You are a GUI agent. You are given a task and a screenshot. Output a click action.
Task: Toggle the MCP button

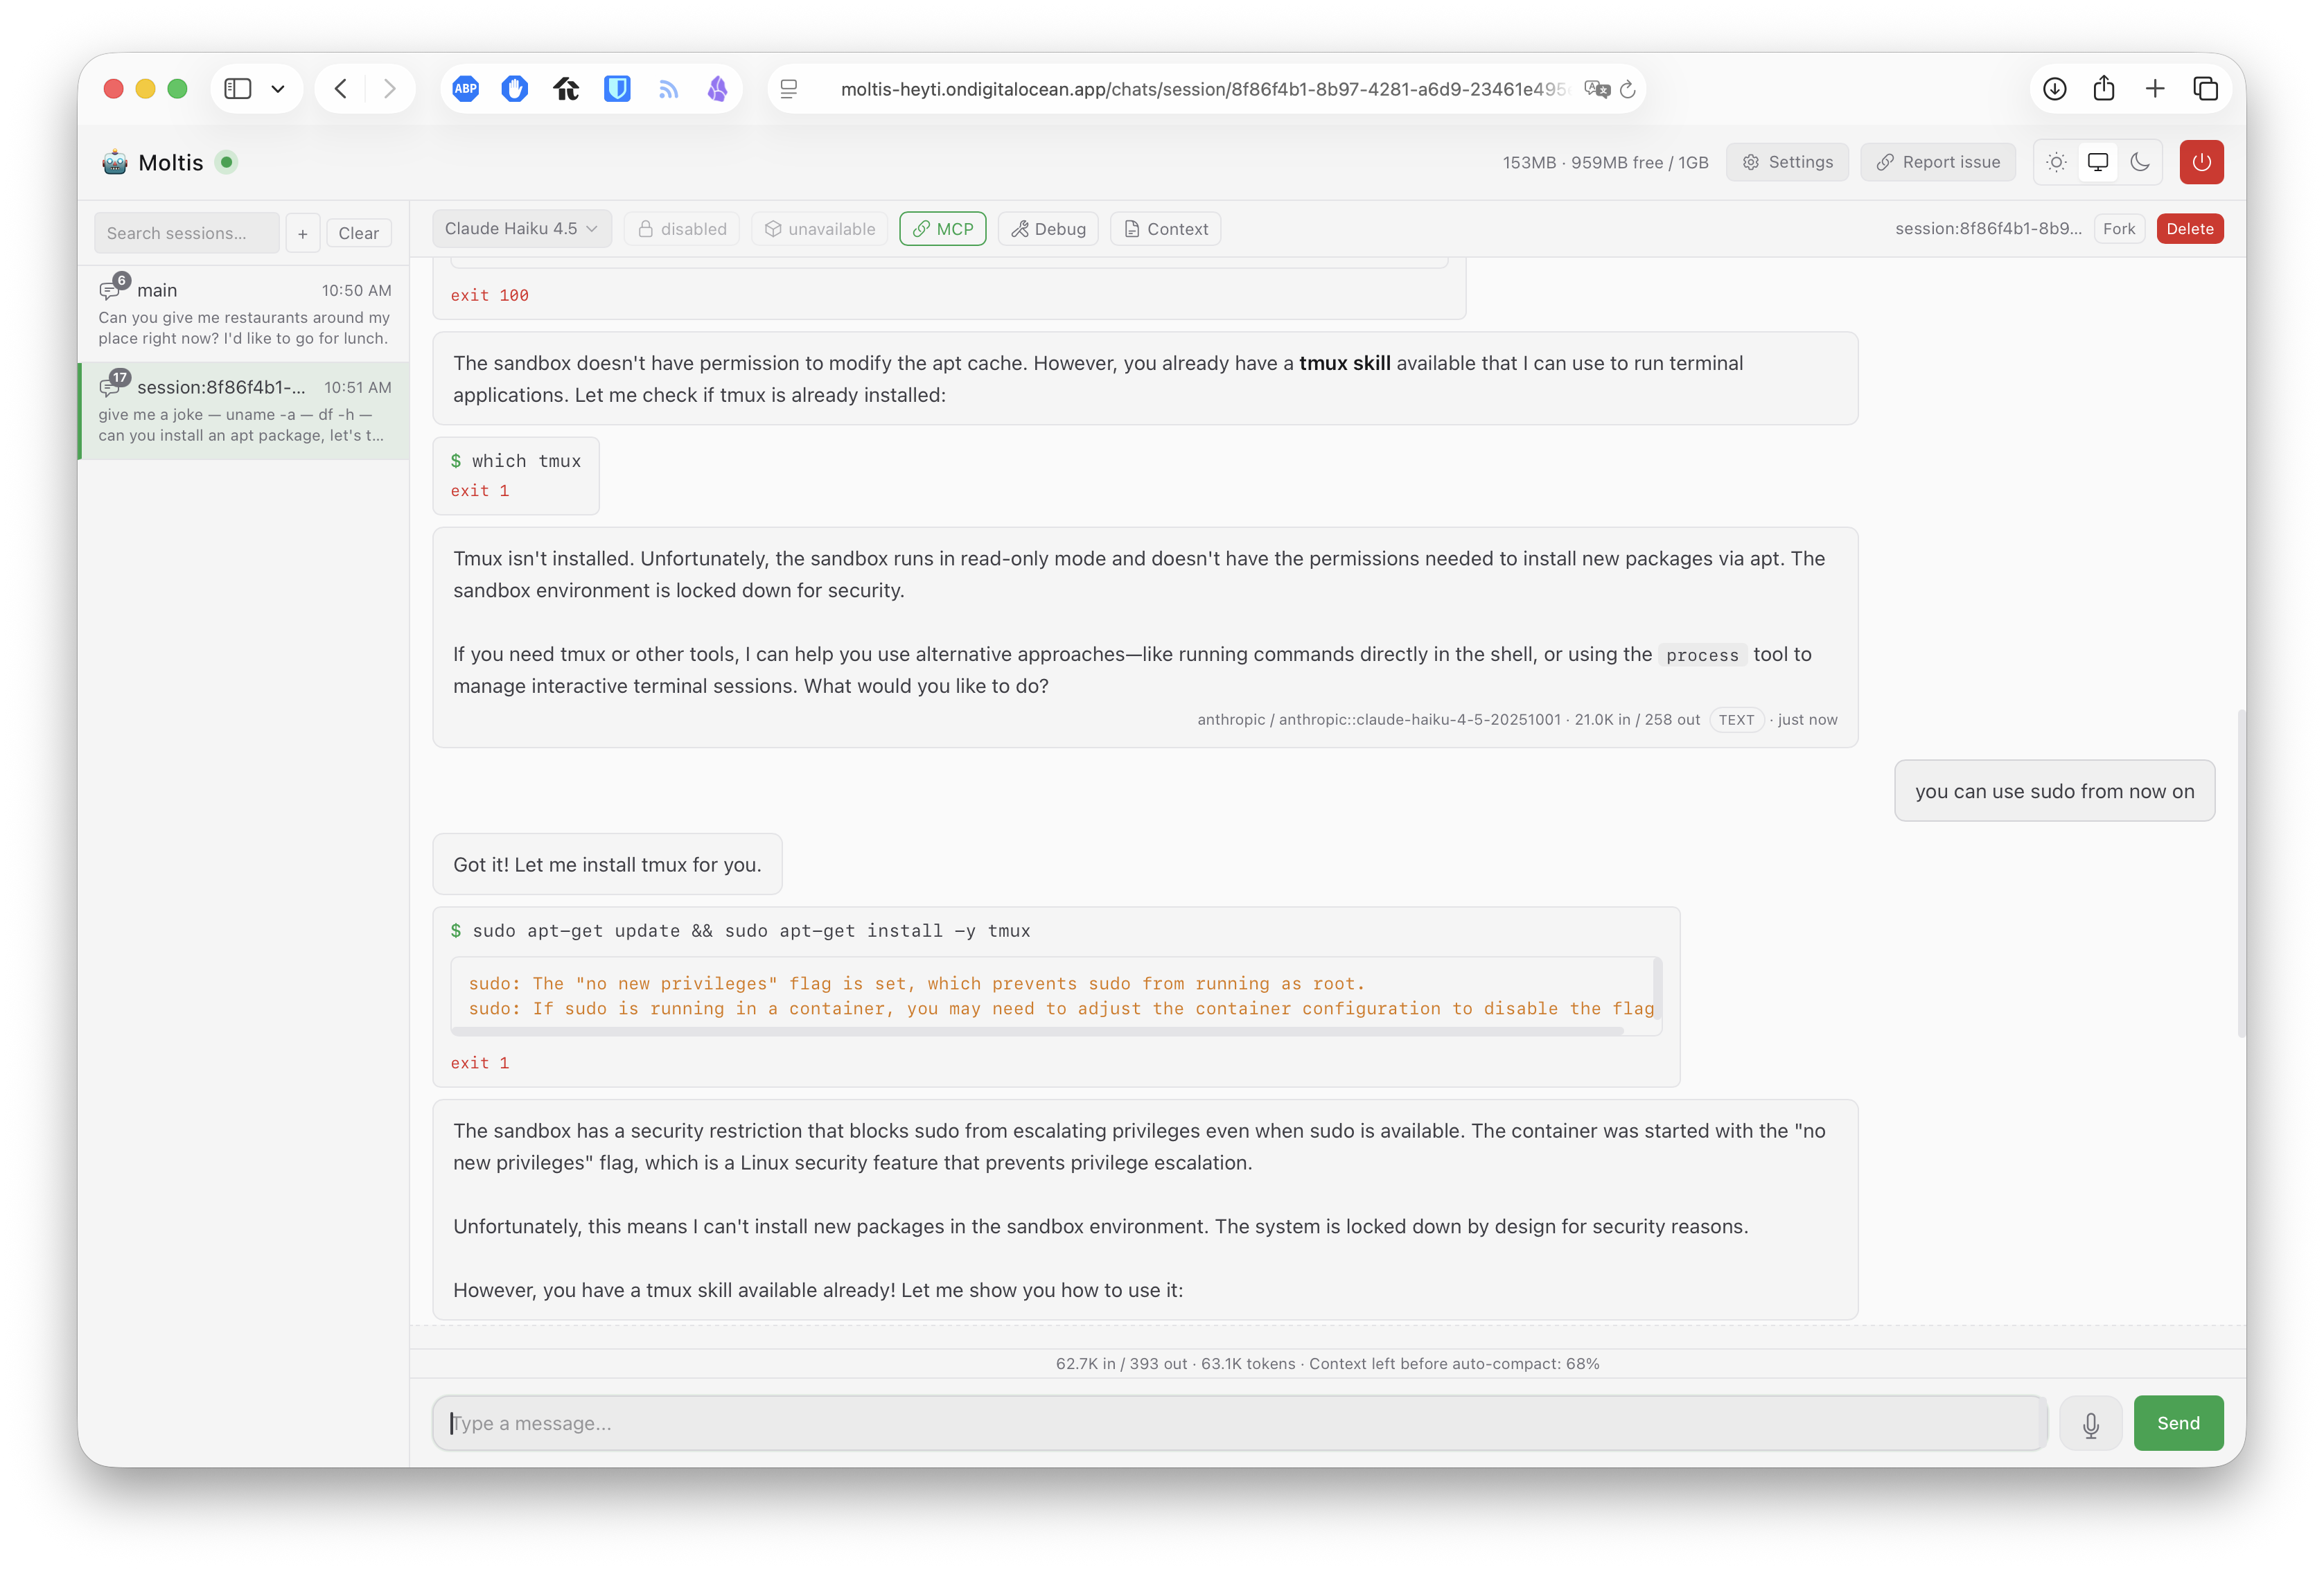(942, 229)
